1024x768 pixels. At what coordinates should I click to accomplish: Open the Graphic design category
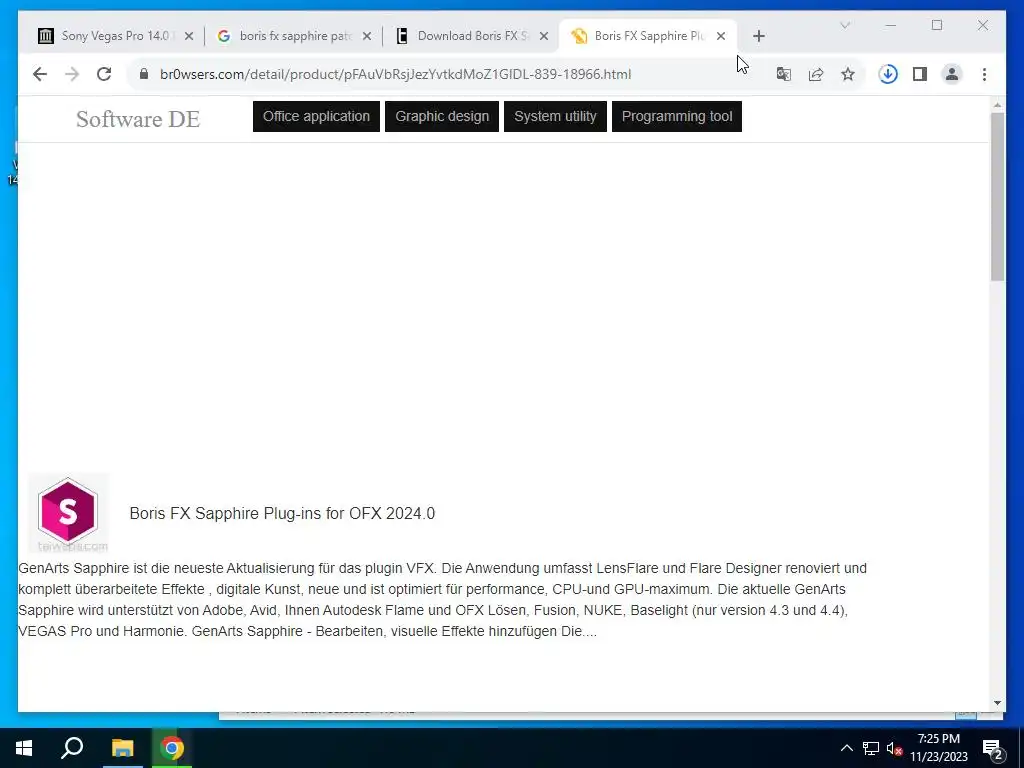point(441,116)
